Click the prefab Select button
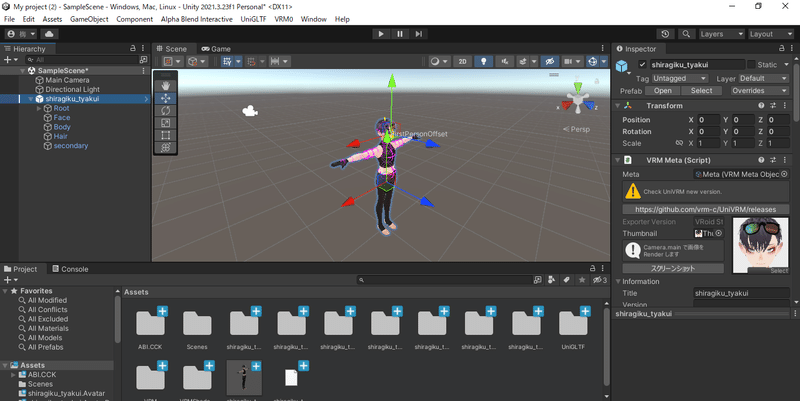The image size is (800, 401). [x=701, y=91]
